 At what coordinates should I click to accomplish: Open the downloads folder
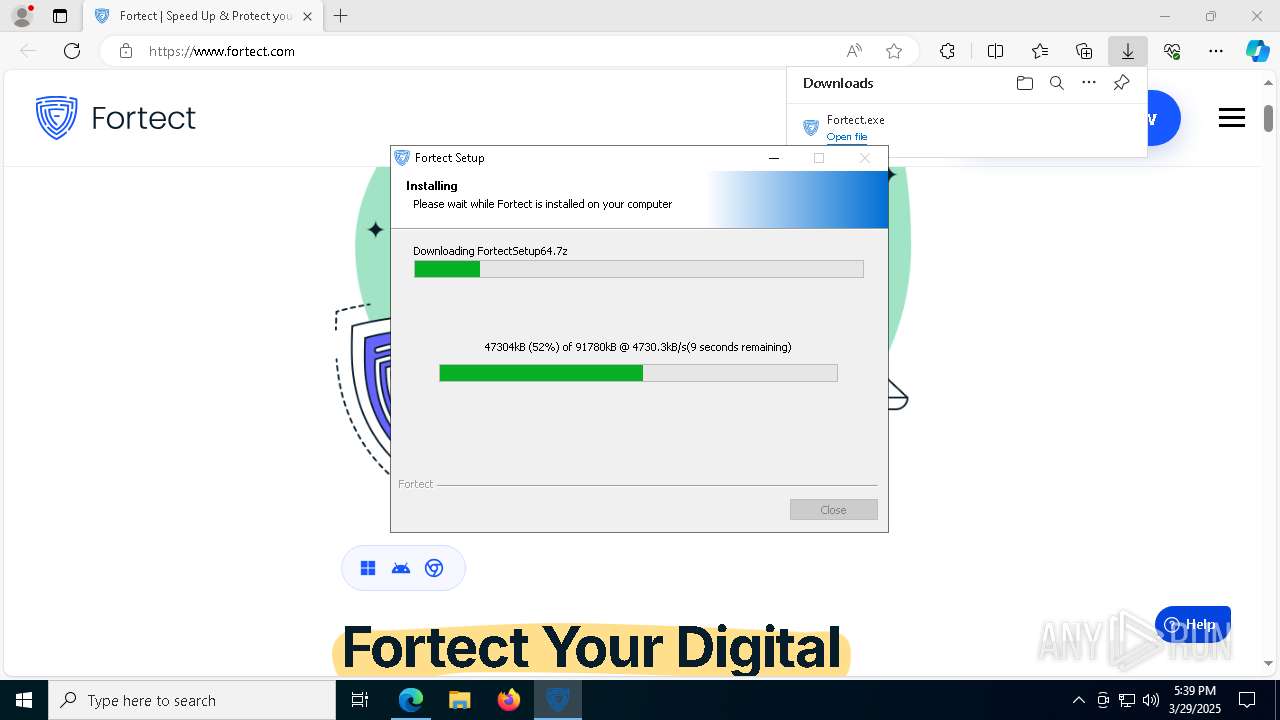[x=1024, y=83]
